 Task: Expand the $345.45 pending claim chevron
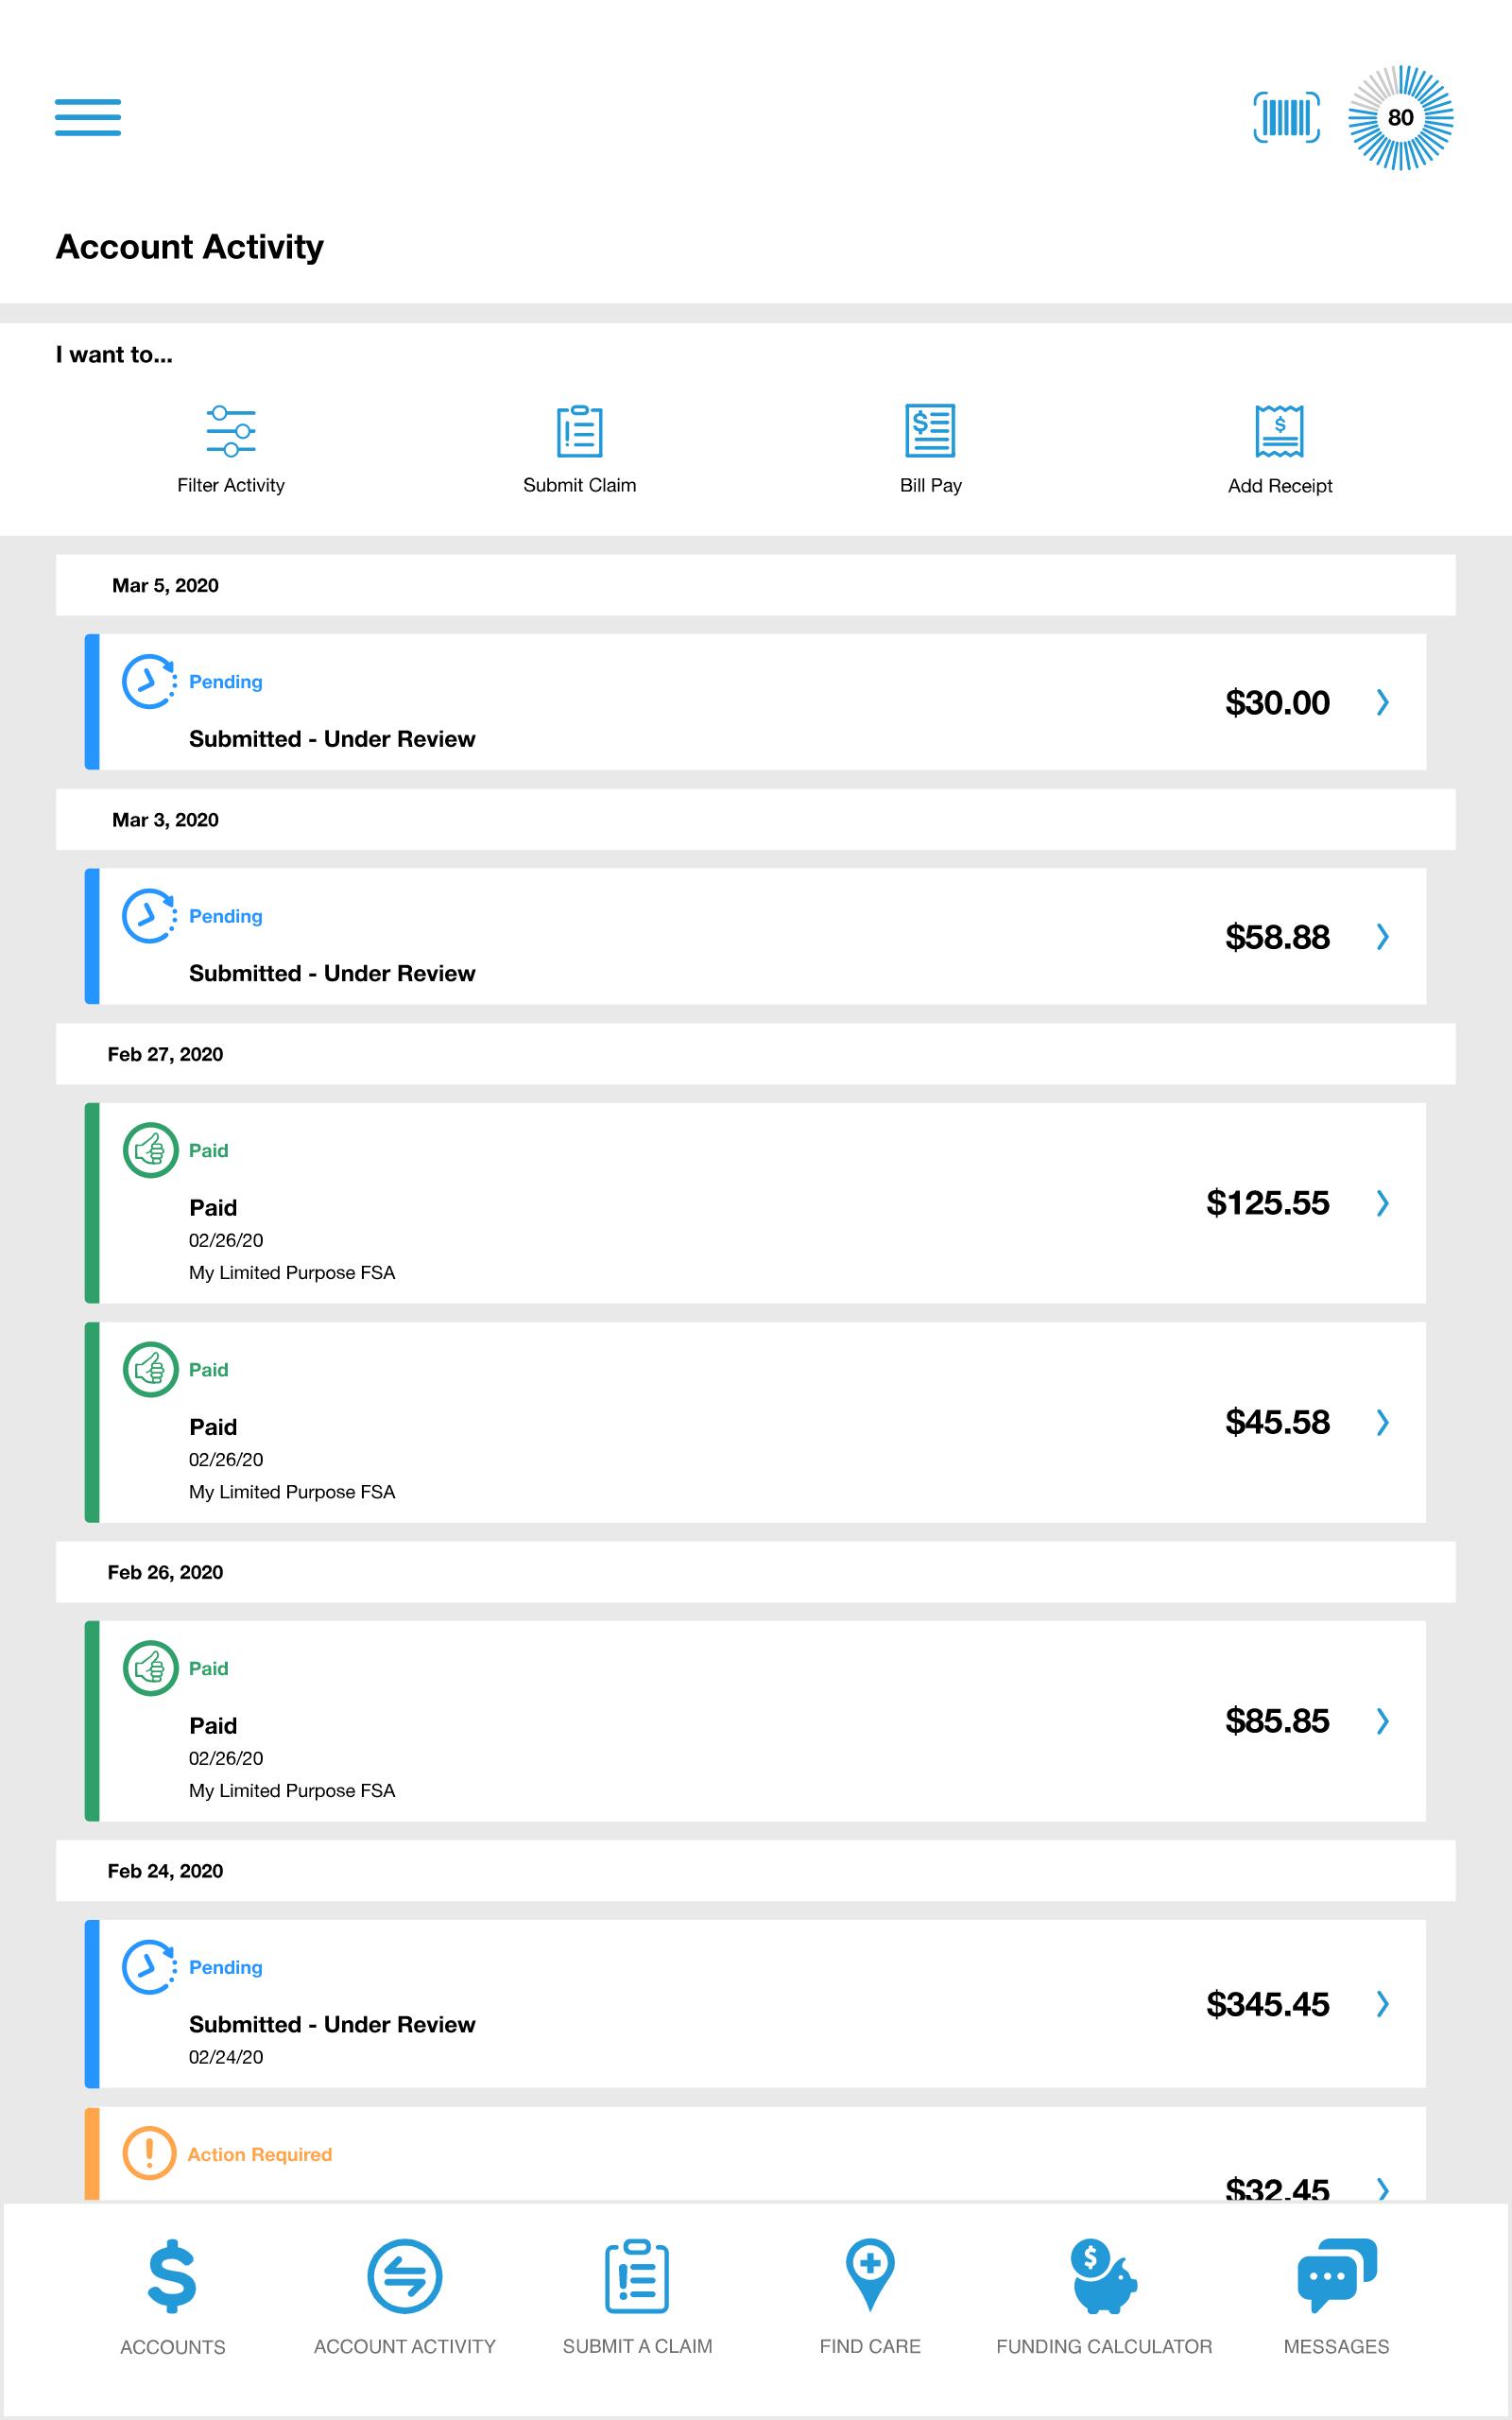click(x=1382, y=2003)
